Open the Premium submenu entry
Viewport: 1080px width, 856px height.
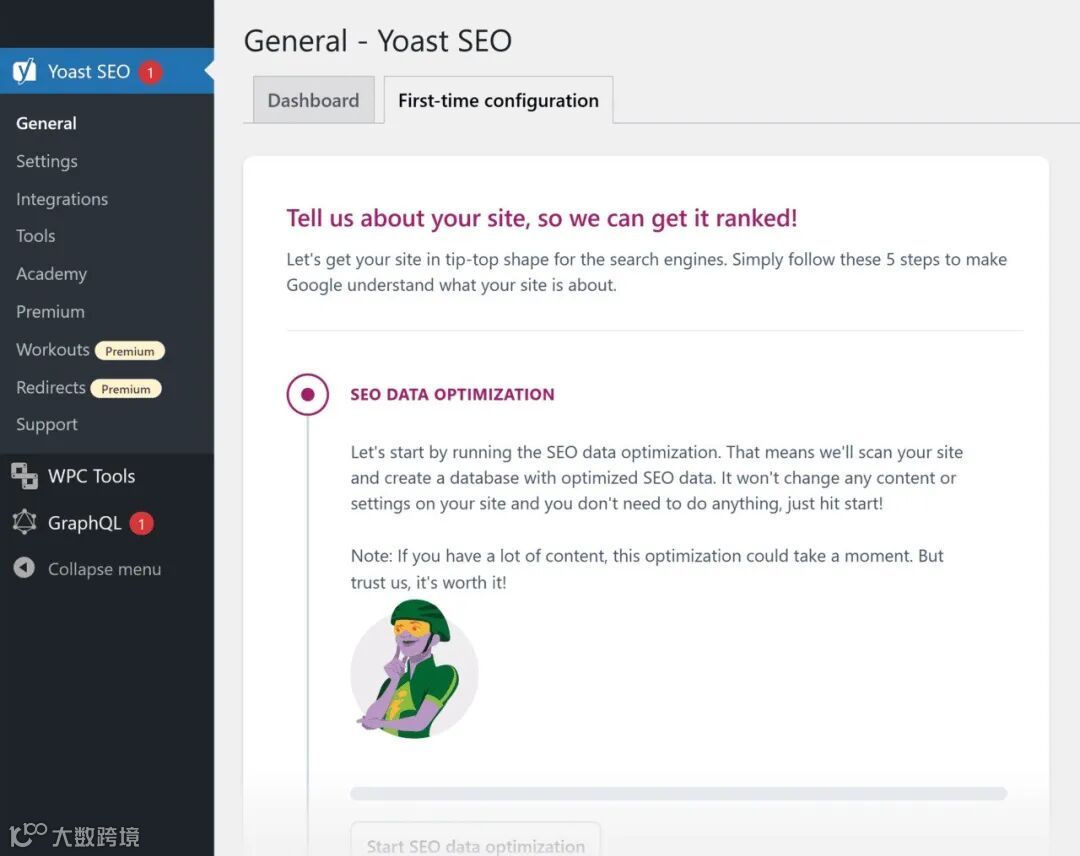(x=50, y=312)
